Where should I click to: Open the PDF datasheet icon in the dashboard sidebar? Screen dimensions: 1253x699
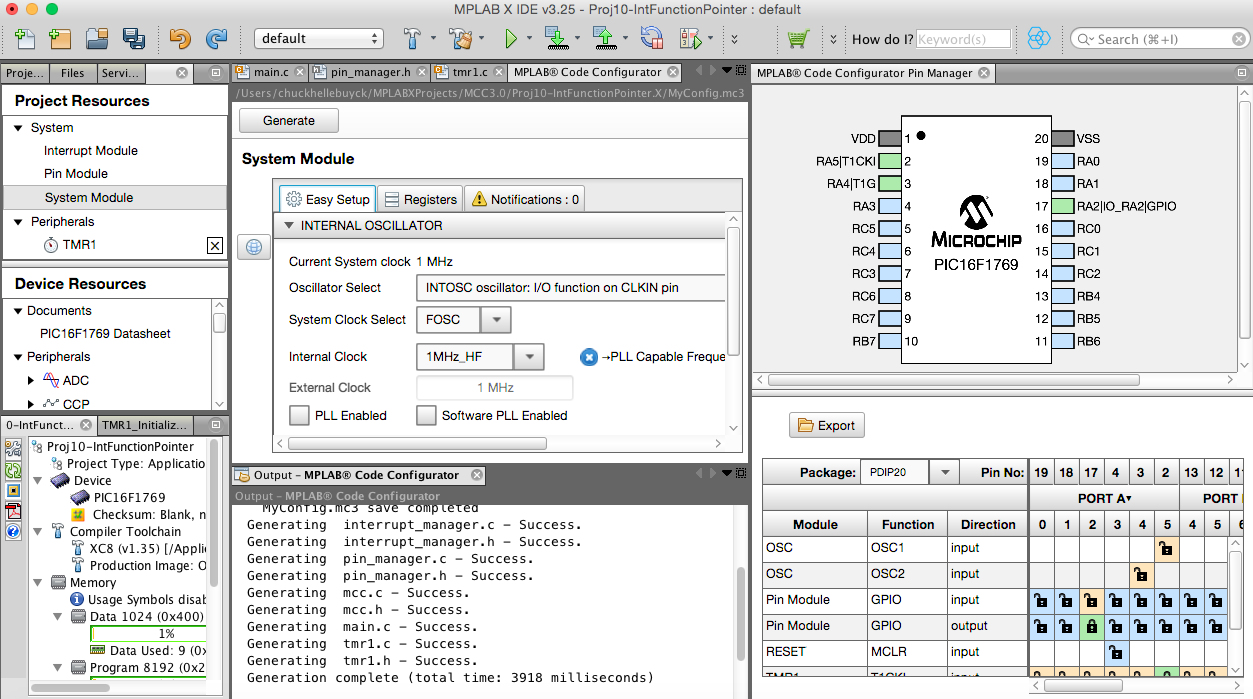(x=13, y=509)
